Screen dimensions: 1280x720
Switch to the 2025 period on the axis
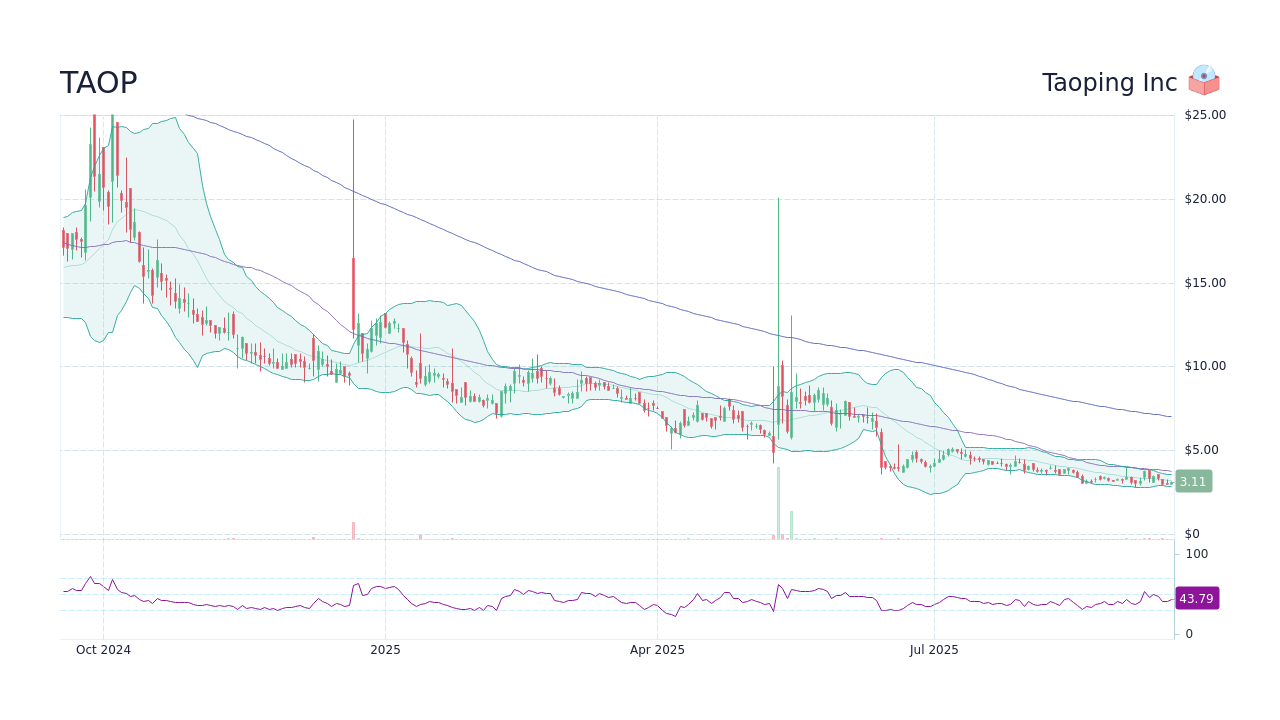(386, 650)
